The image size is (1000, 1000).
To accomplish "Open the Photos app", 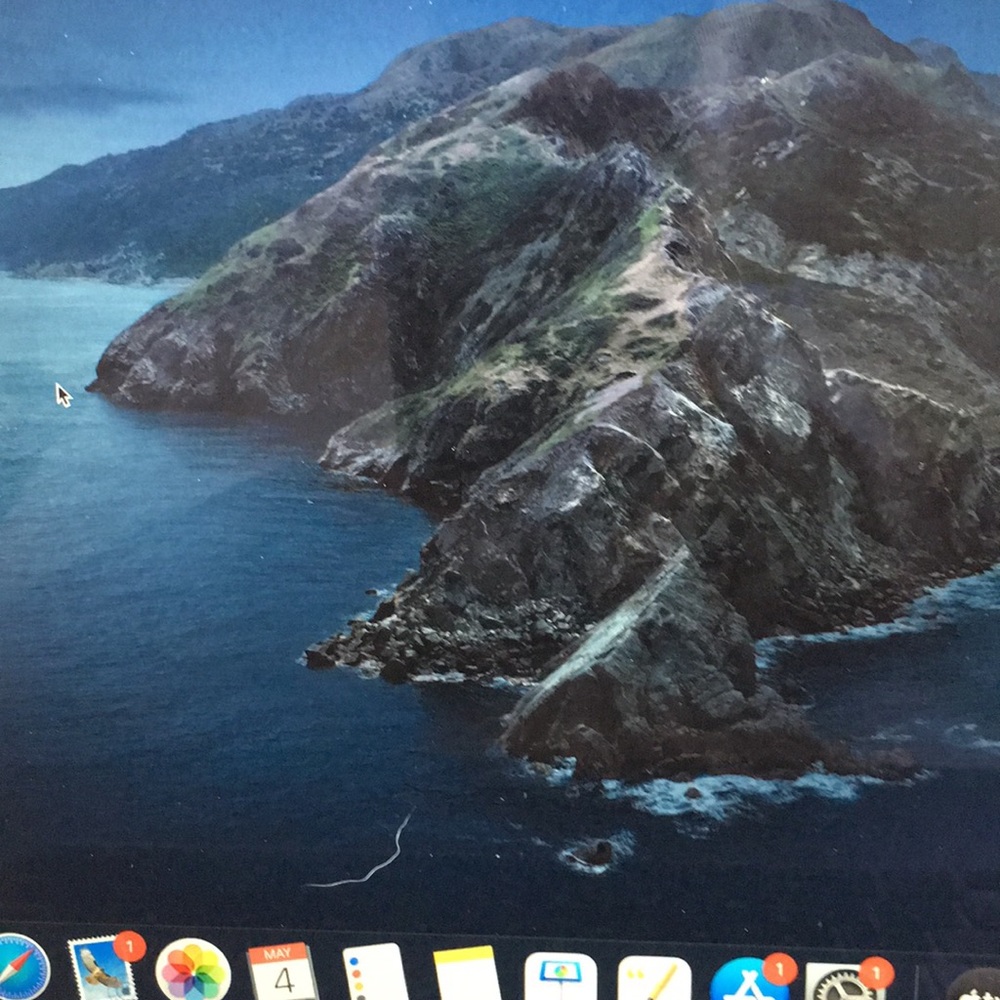I will tap(193, 971).
